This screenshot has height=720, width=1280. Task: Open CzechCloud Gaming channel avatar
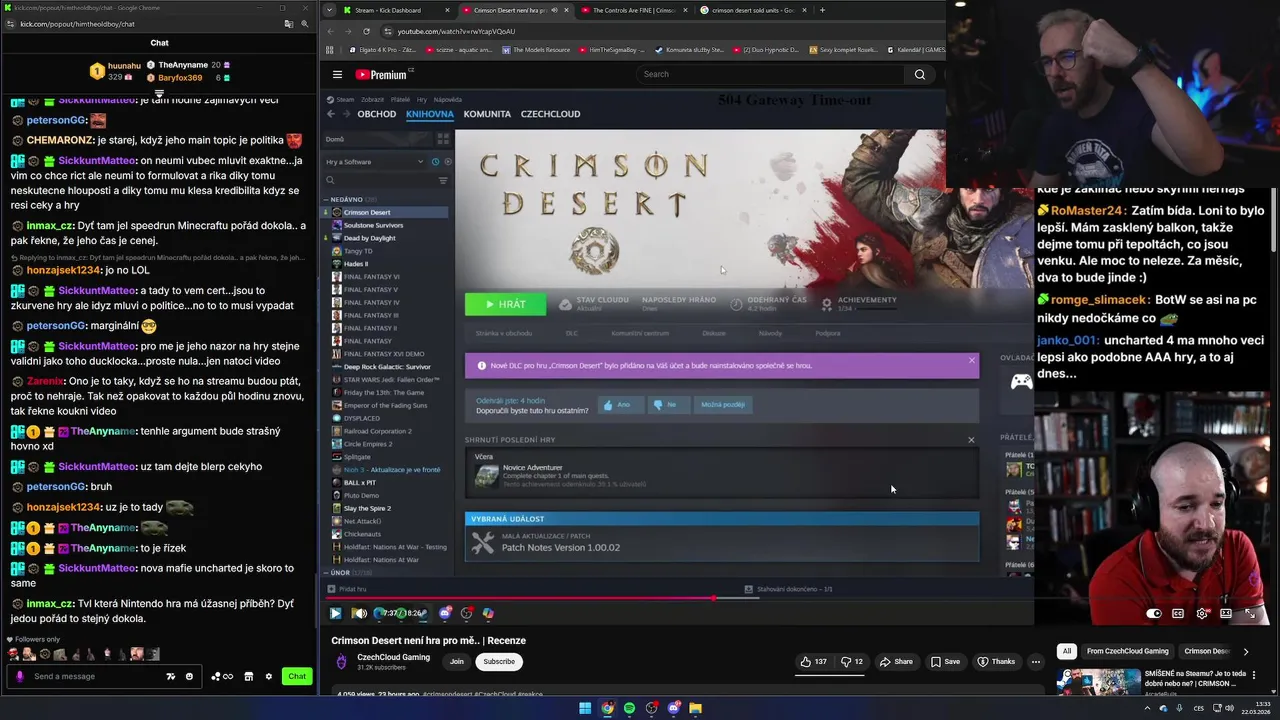pyautogui.click(x=342, y=662)
